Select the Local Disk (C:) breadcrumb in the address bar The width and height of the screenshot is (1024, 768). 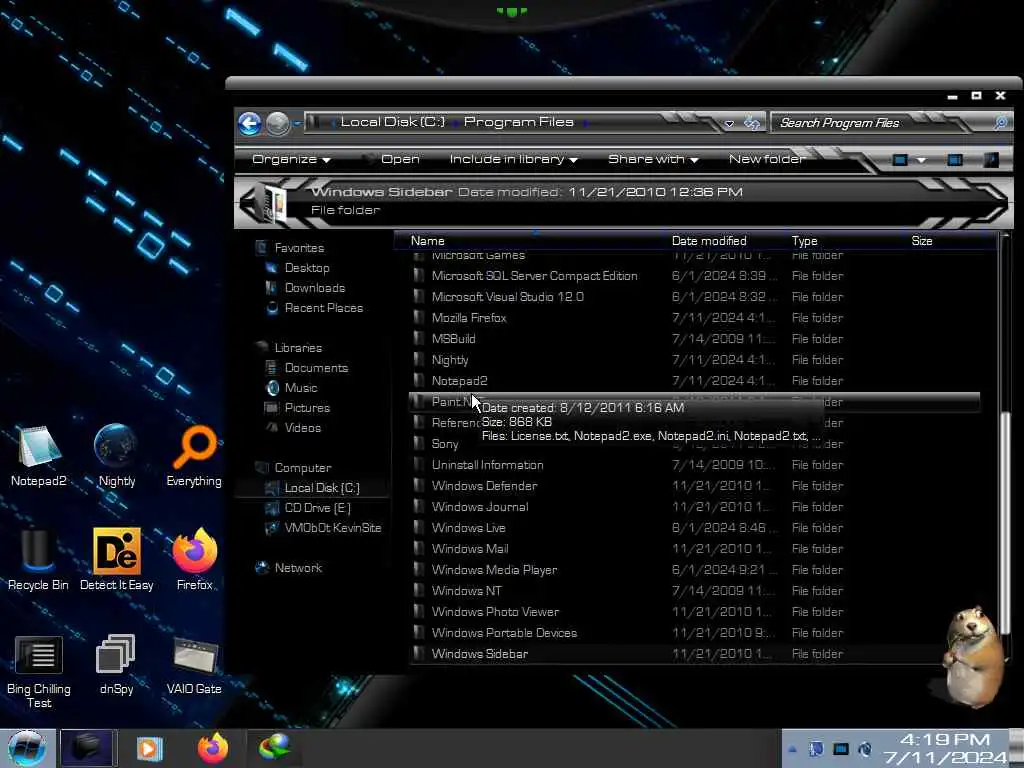pyautogui.click(x=392, y=122)
